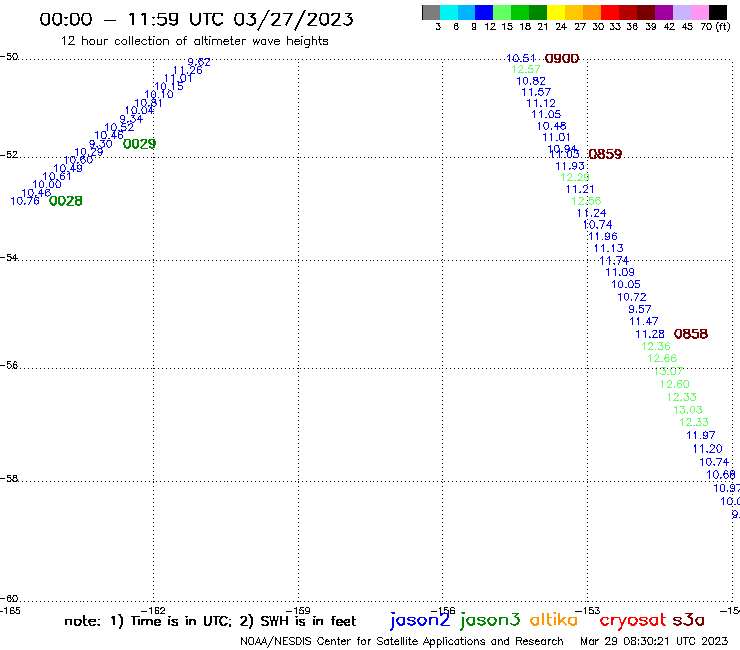Image resolution: width=740 pixels, height=650 pixels.
Task: Click the -153 longitude axis label
Action: [x=588, y=610]
